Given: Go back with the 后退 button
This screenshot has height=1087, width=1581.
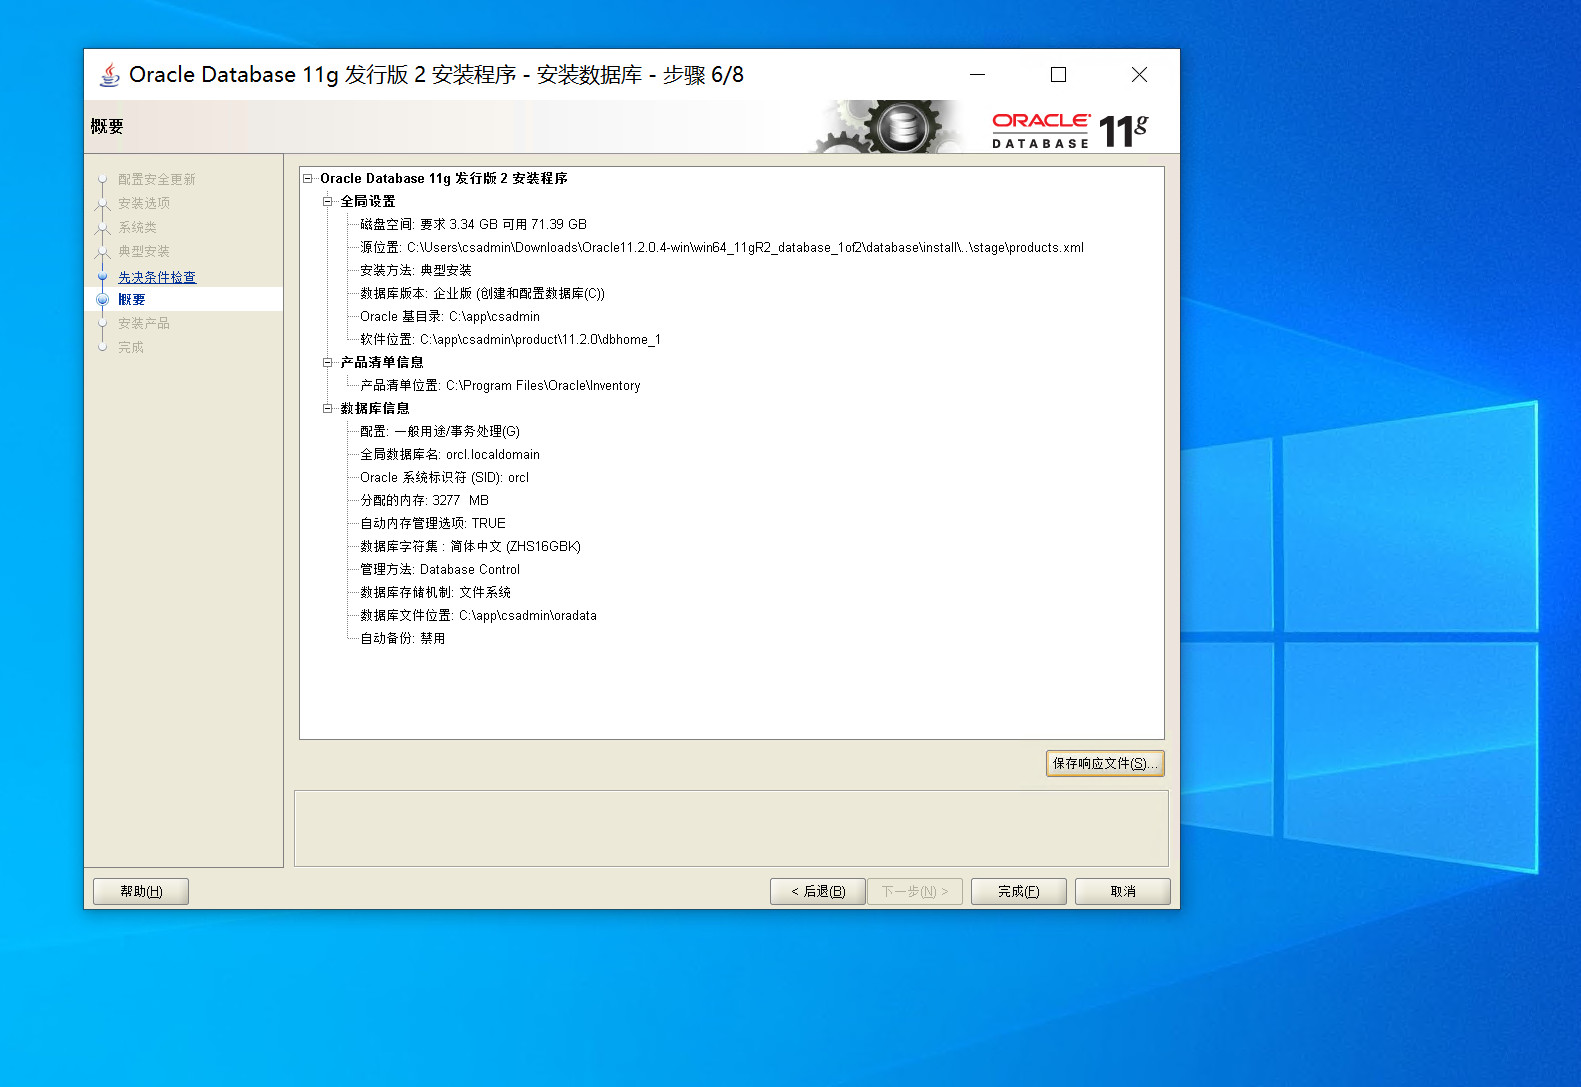Looking at the screenshot, I should click(817, 891).
